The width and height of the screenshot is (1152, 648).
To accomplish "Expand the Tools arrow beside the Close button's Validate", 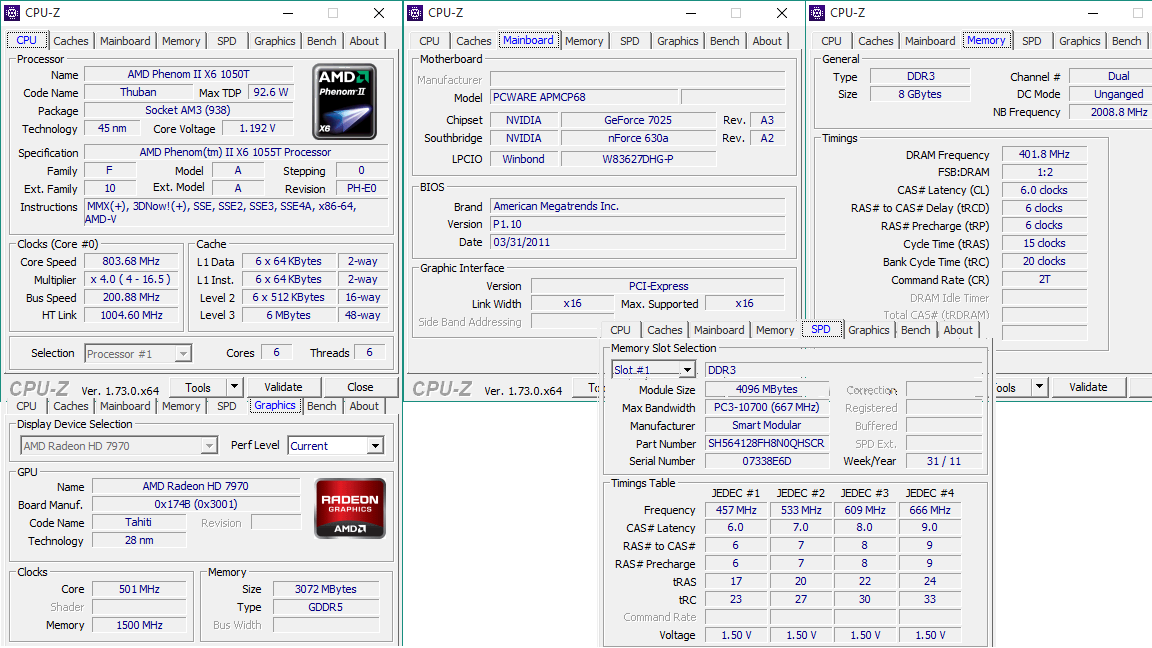I will point(234,386).
